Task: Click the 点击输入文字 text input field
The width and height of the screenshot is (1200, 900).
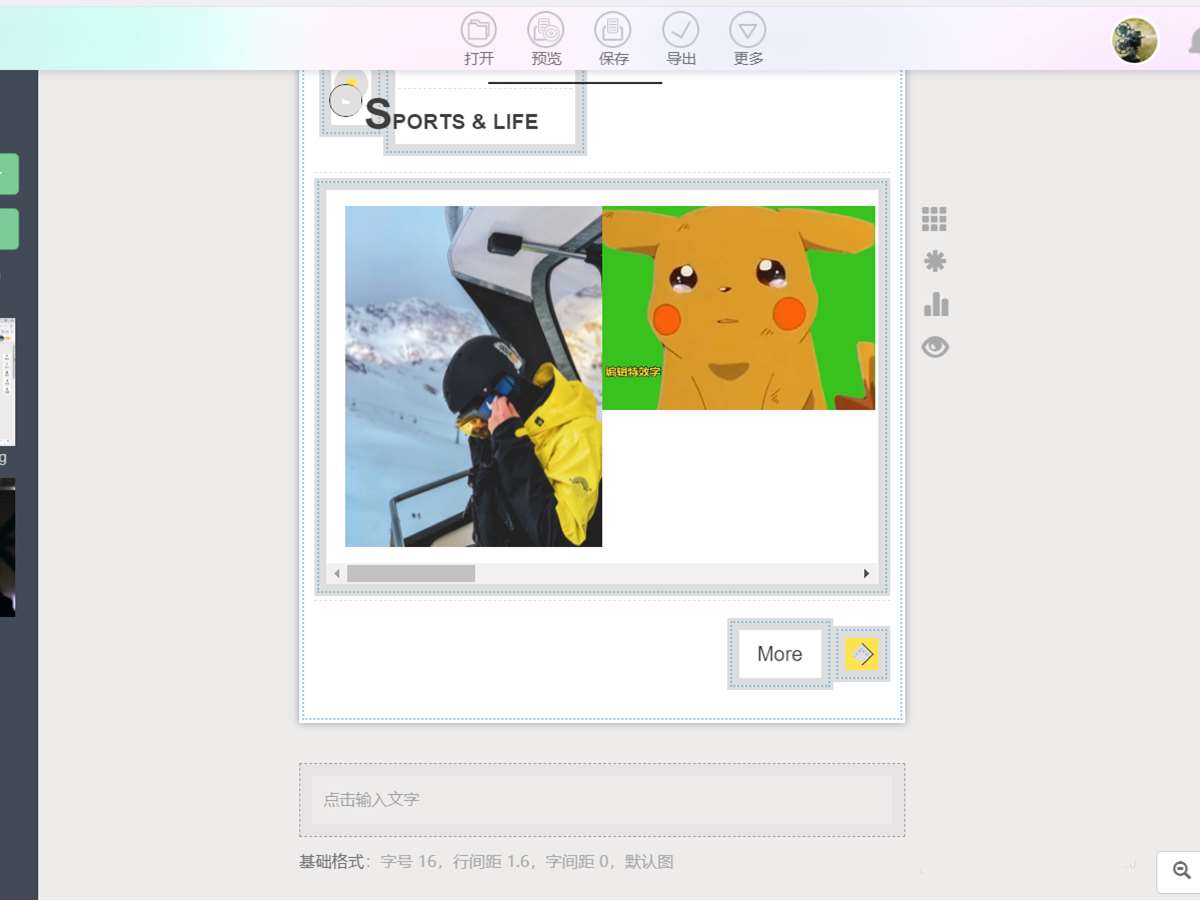Action: click(602, 800)
